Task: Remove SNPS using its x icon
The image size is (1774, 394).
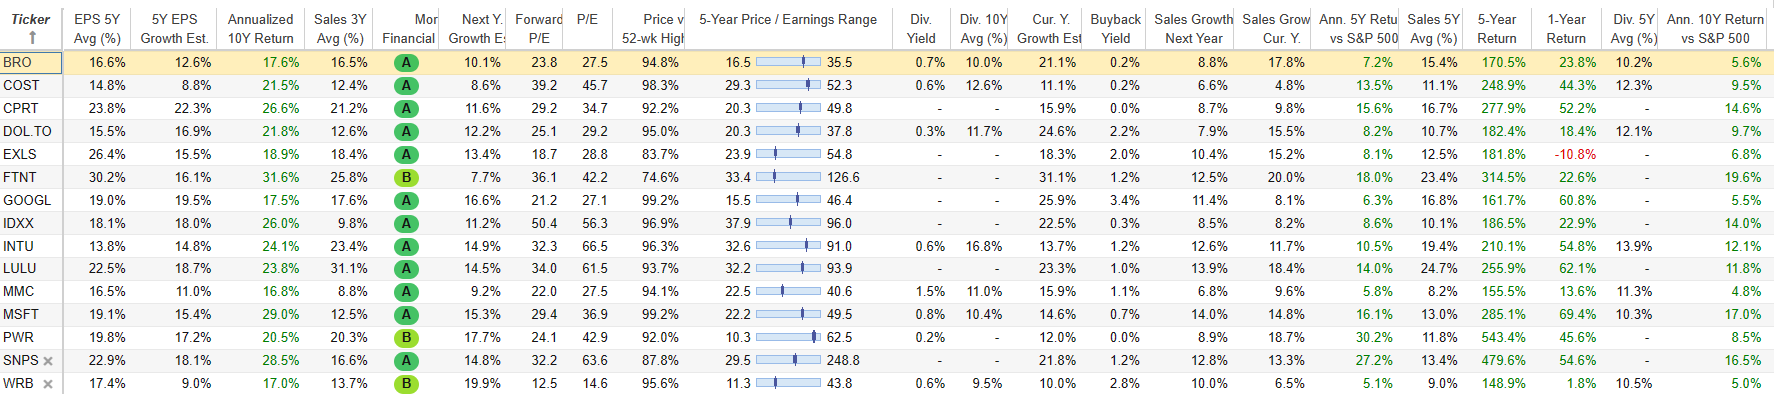Action: point(48,361)
